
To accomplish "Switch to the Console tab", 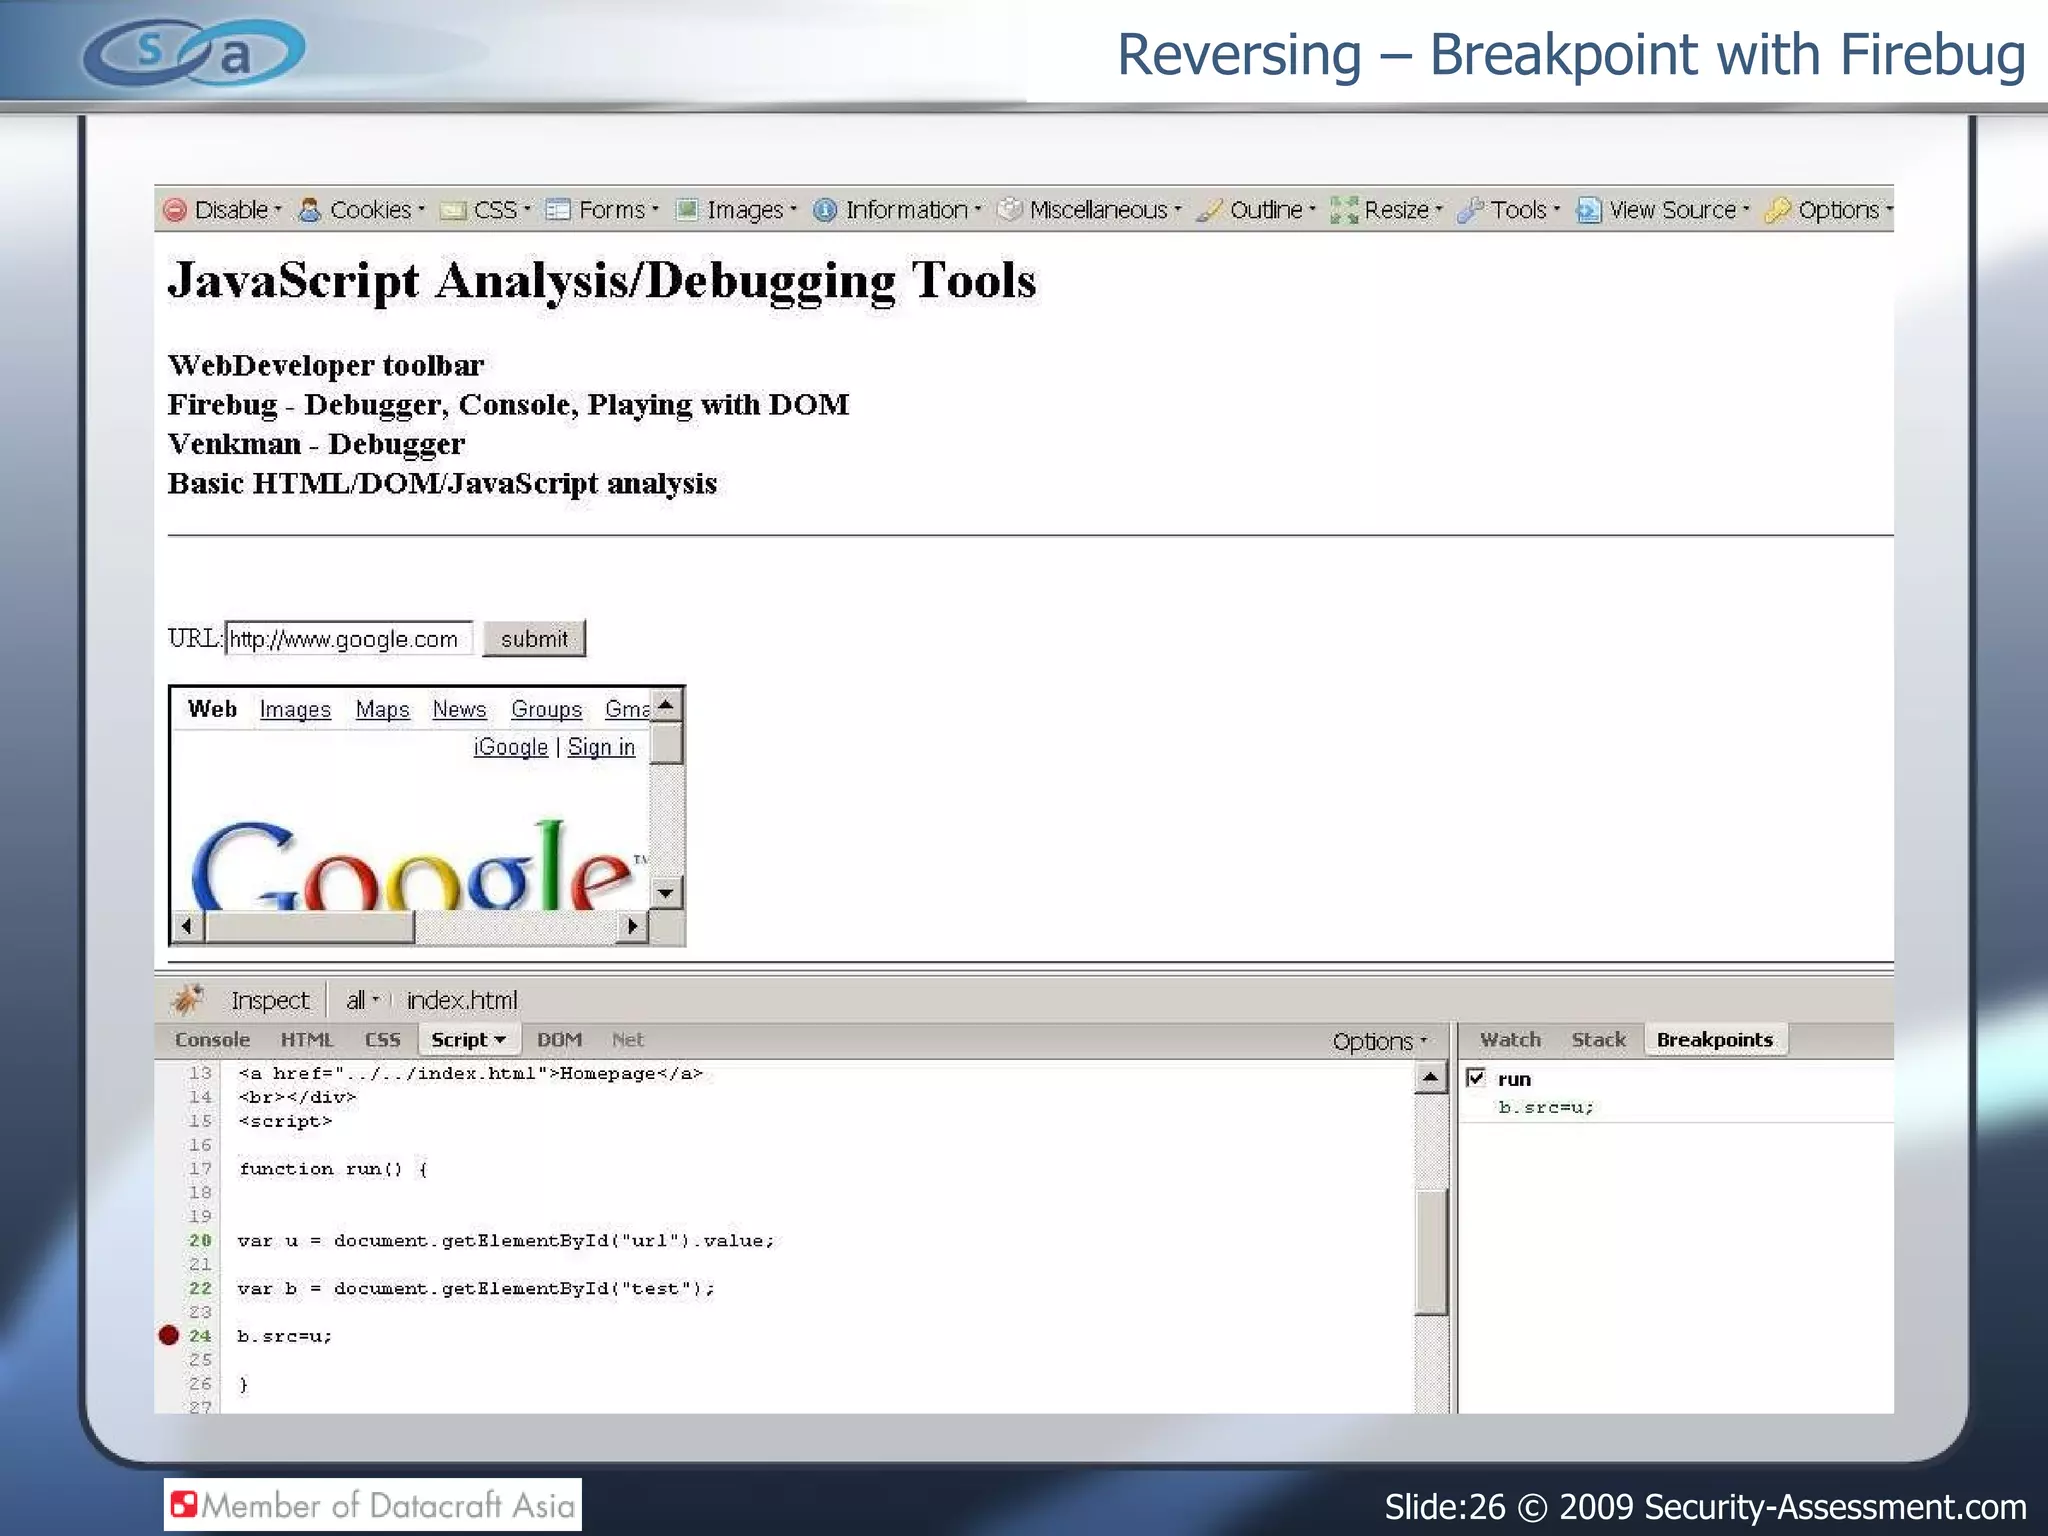I will coord(212,1040).
